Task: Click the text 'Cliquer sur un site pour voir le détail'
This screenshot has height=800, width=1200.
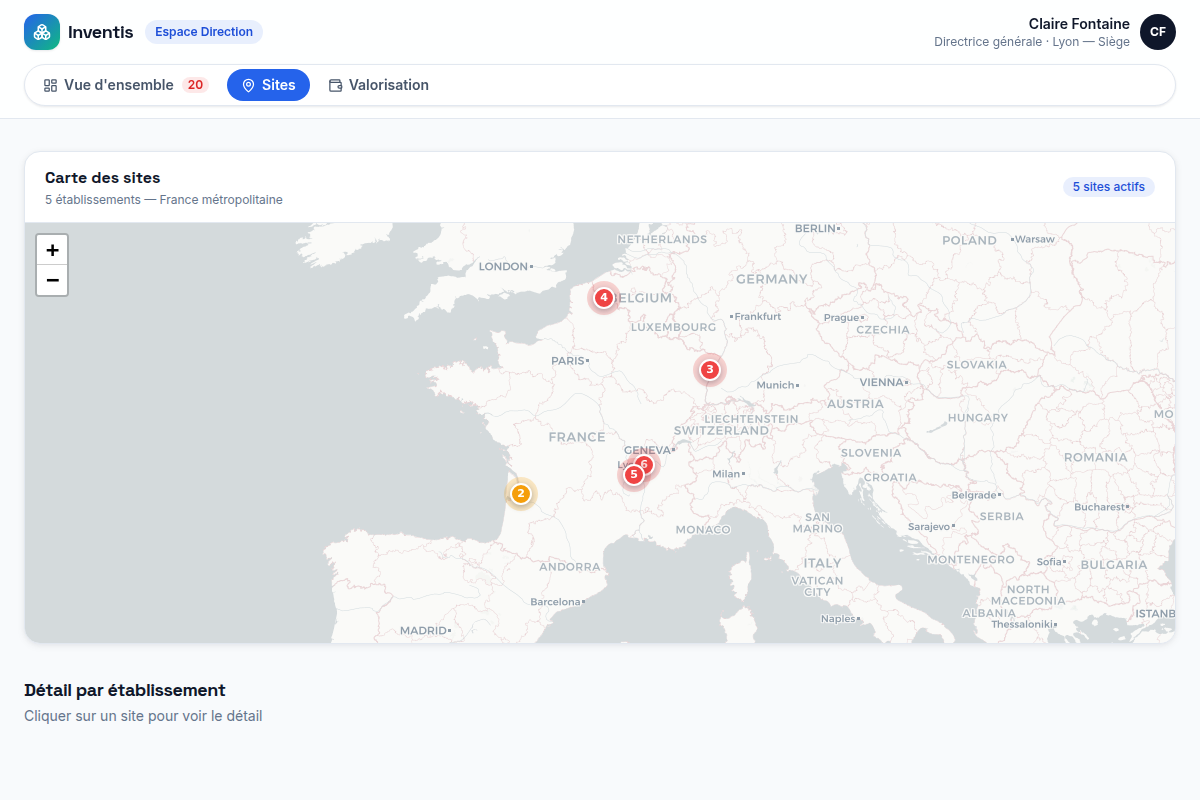Action: [143, 716]
